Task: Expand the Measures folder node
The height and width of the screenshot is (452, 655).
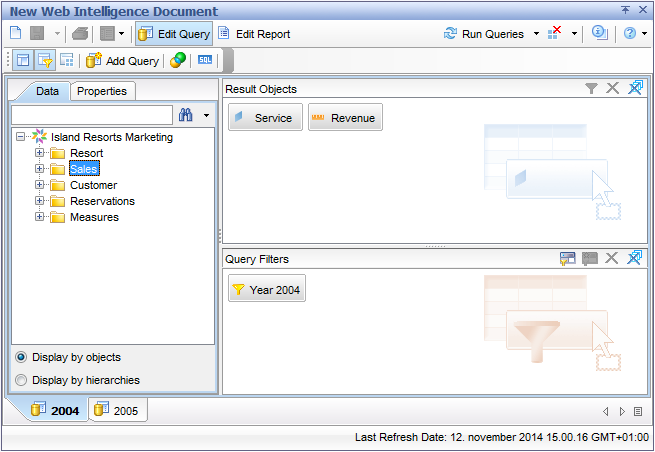Action: tap(40, 217)
